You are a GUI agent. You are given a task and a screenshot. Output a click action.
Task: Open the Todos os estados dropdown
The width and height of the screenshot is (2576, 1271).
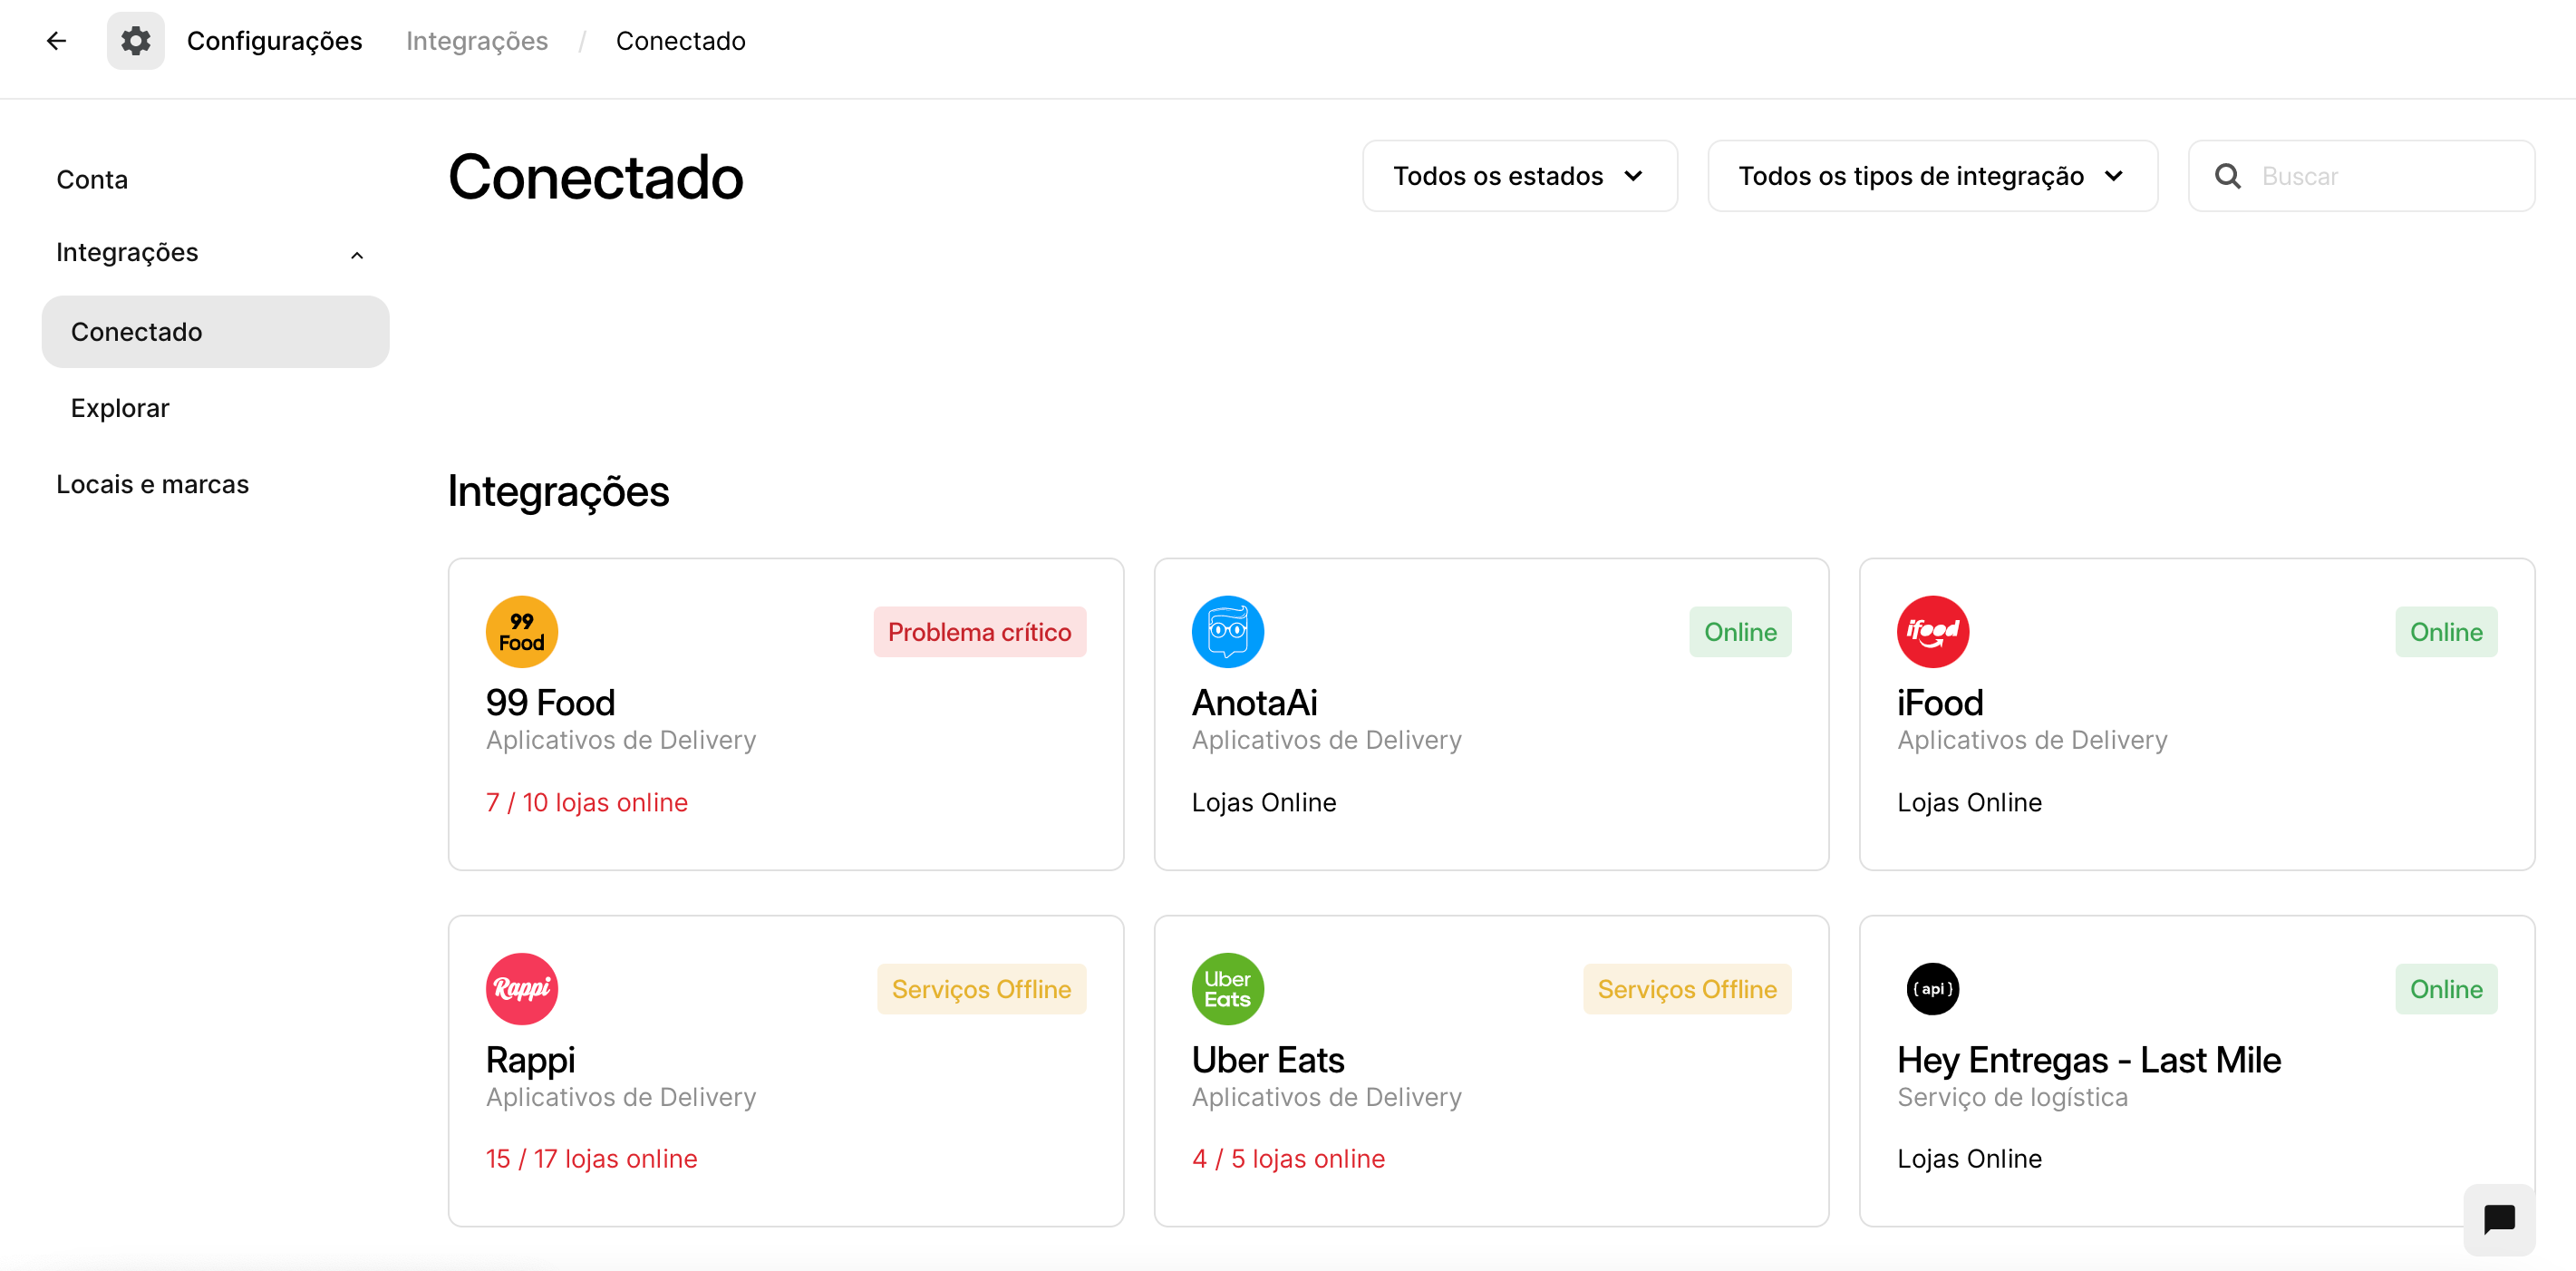click(1519, 176)
